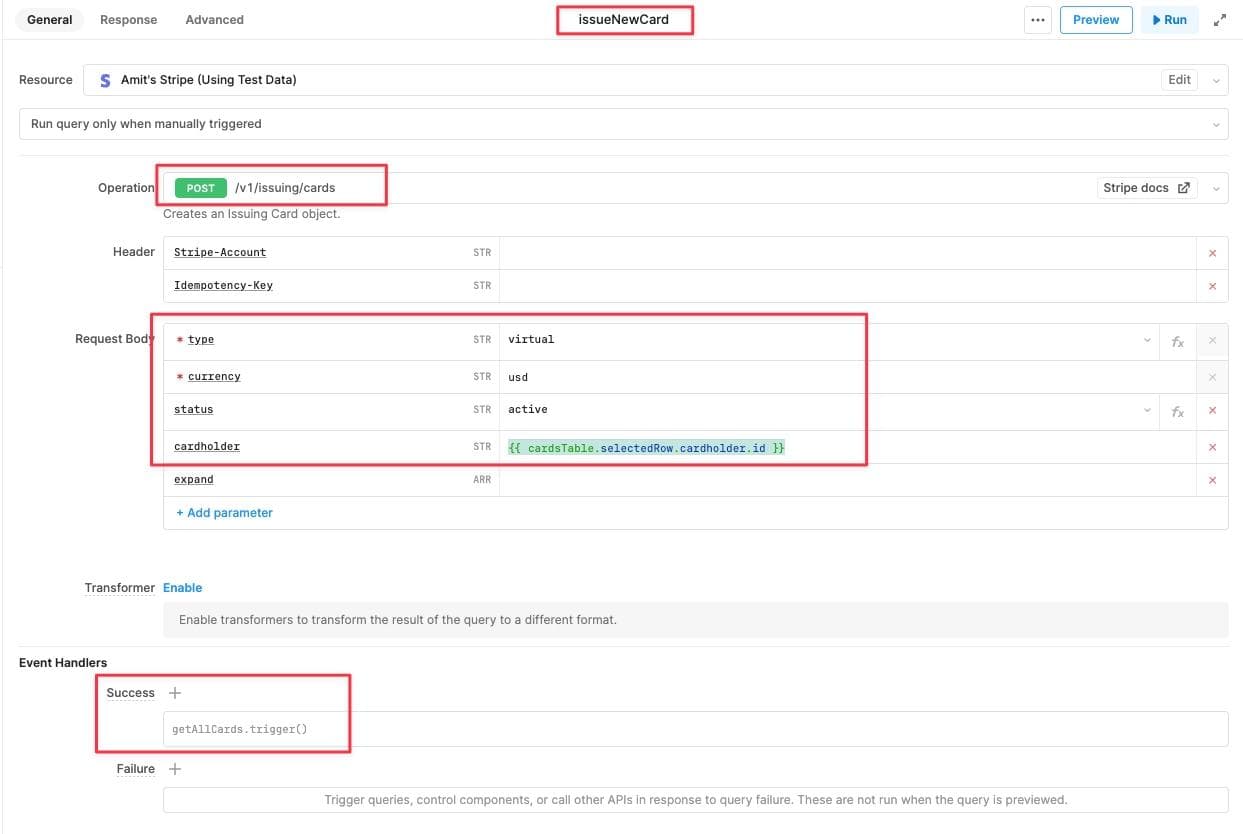This screenshot has height=834, width=1243.
Task: Remove the expand parameter
Action: click(x=1211, y=480)
